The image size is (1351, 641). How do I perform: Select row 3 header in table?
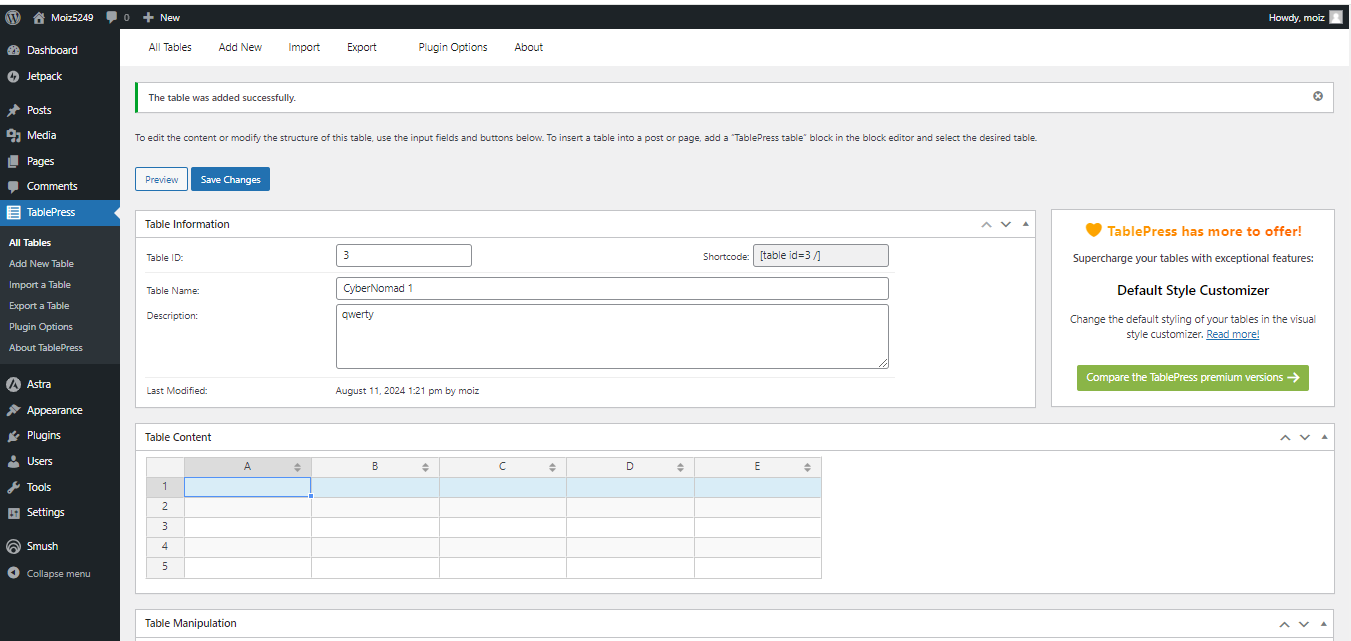tap(165, 527)
